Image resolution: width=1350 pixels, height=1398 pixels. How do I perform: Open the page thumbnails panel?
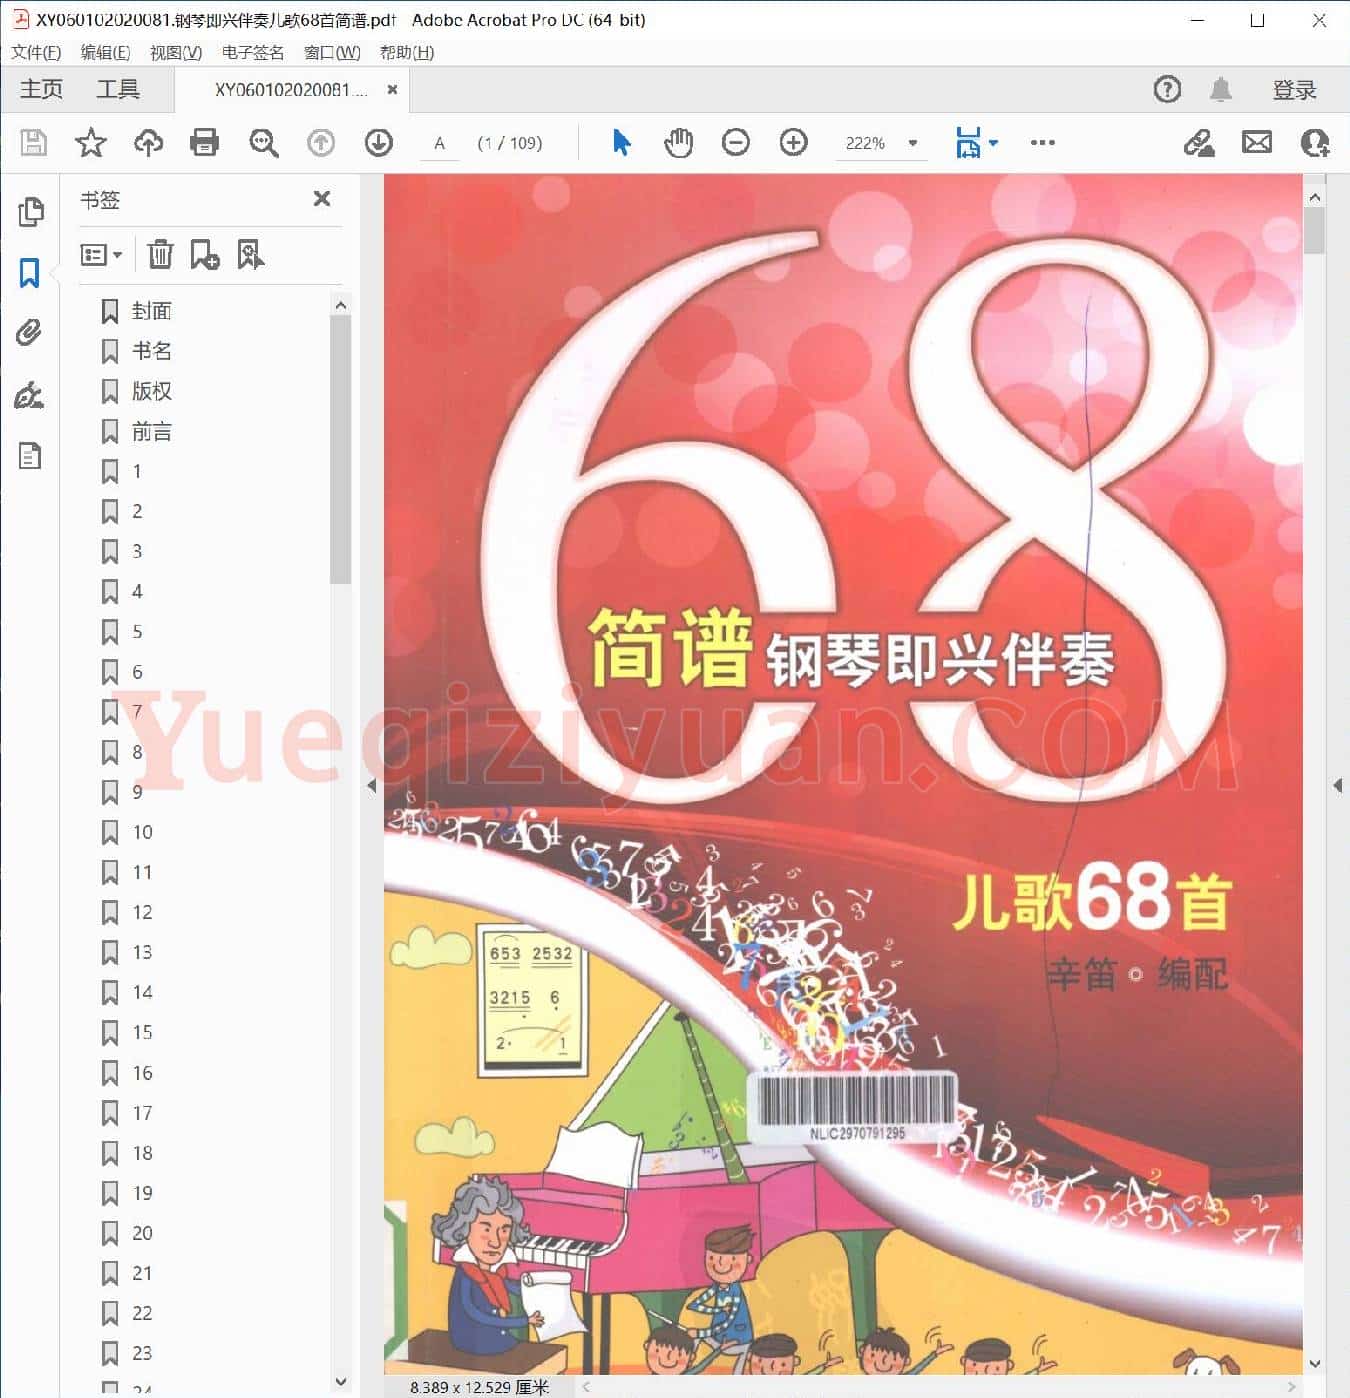30,211
